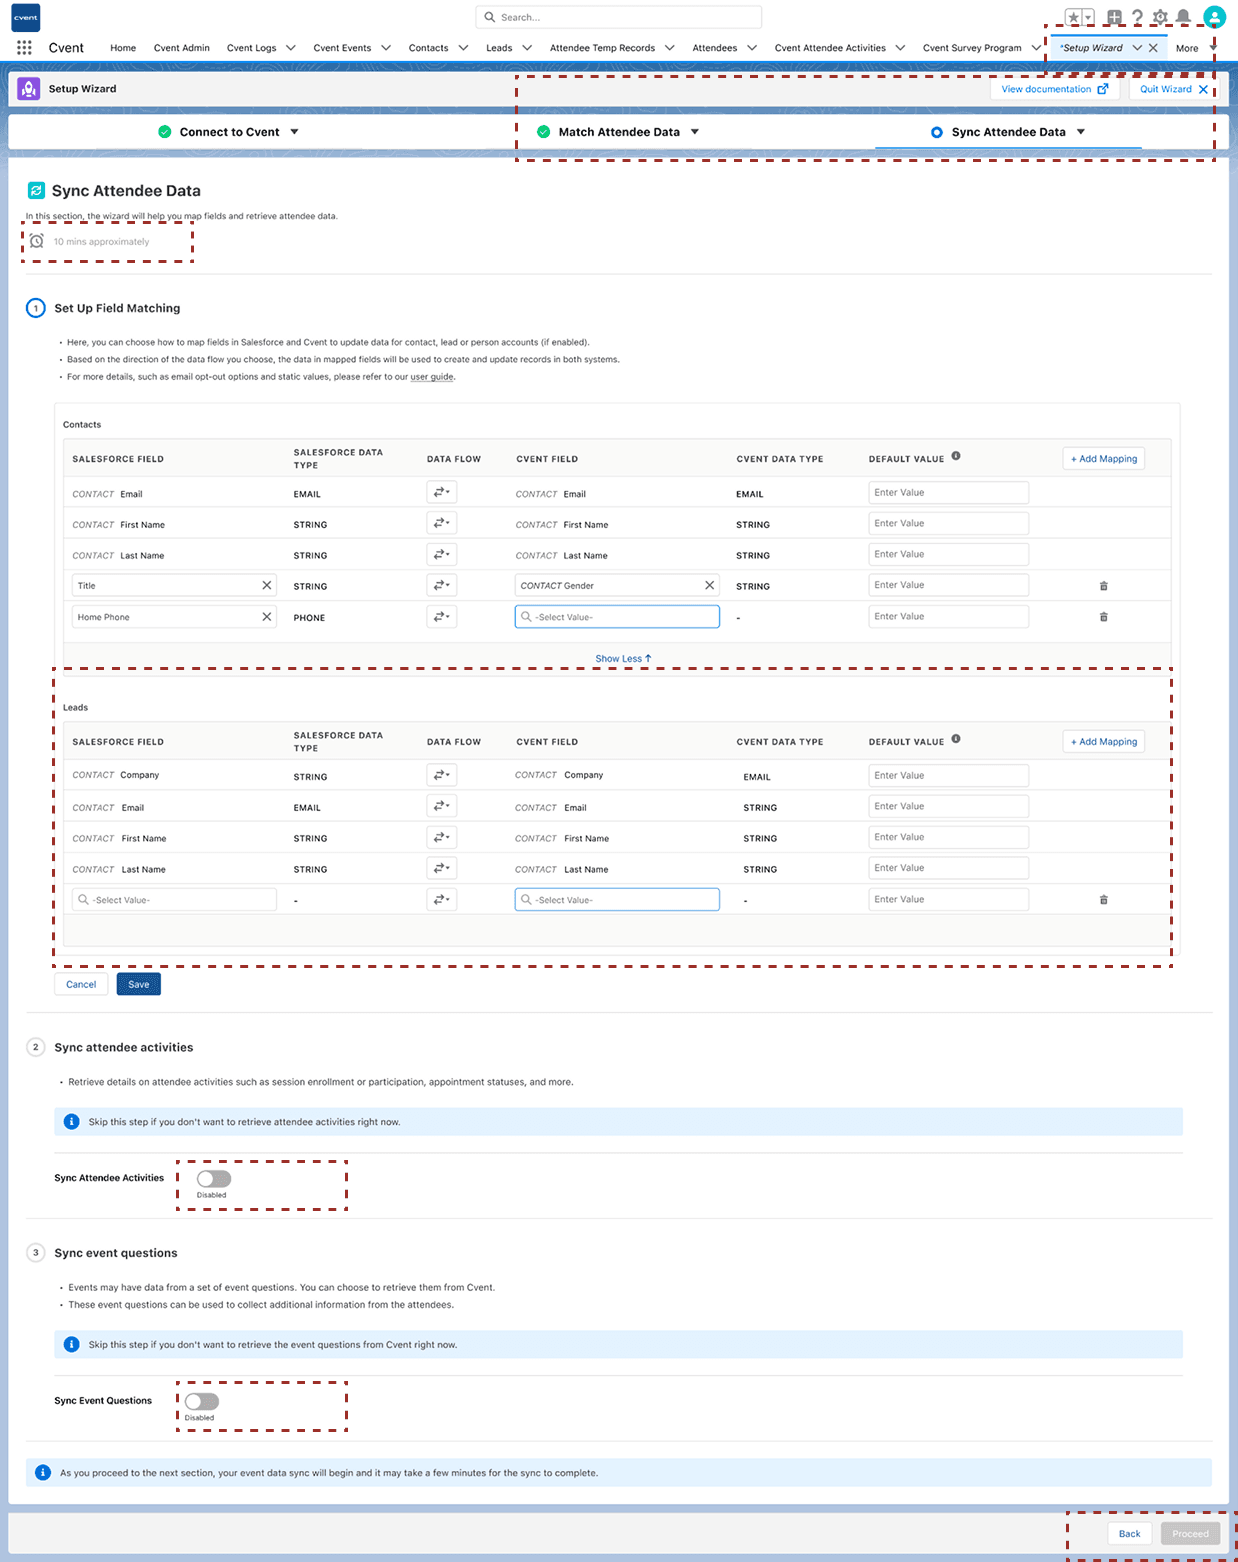Open the Help question mark icon
Image resolution: width=1238 pixels, height=1562 pixels.
(1137, 17)
